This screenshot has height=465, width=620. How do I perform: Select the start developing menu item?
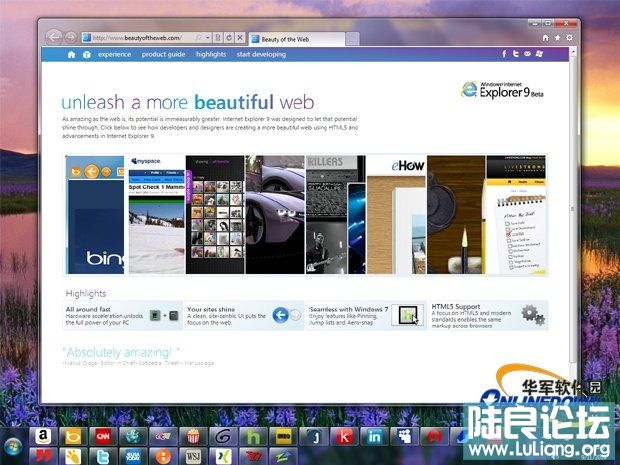coord(264,54)
